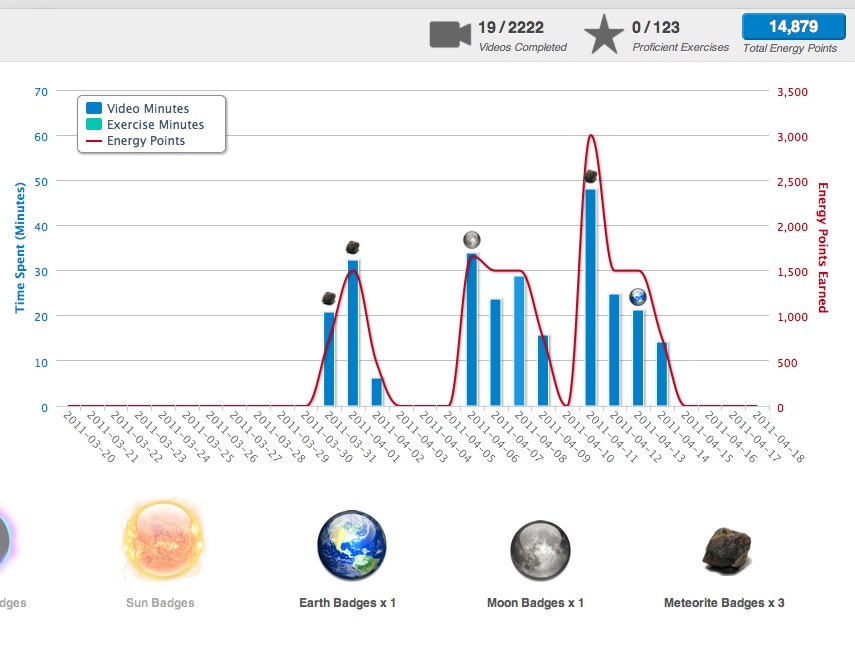Toggle Exercise Minutes series in legend
Viewport: 855px width, 646px height.
tap(155, 125)
